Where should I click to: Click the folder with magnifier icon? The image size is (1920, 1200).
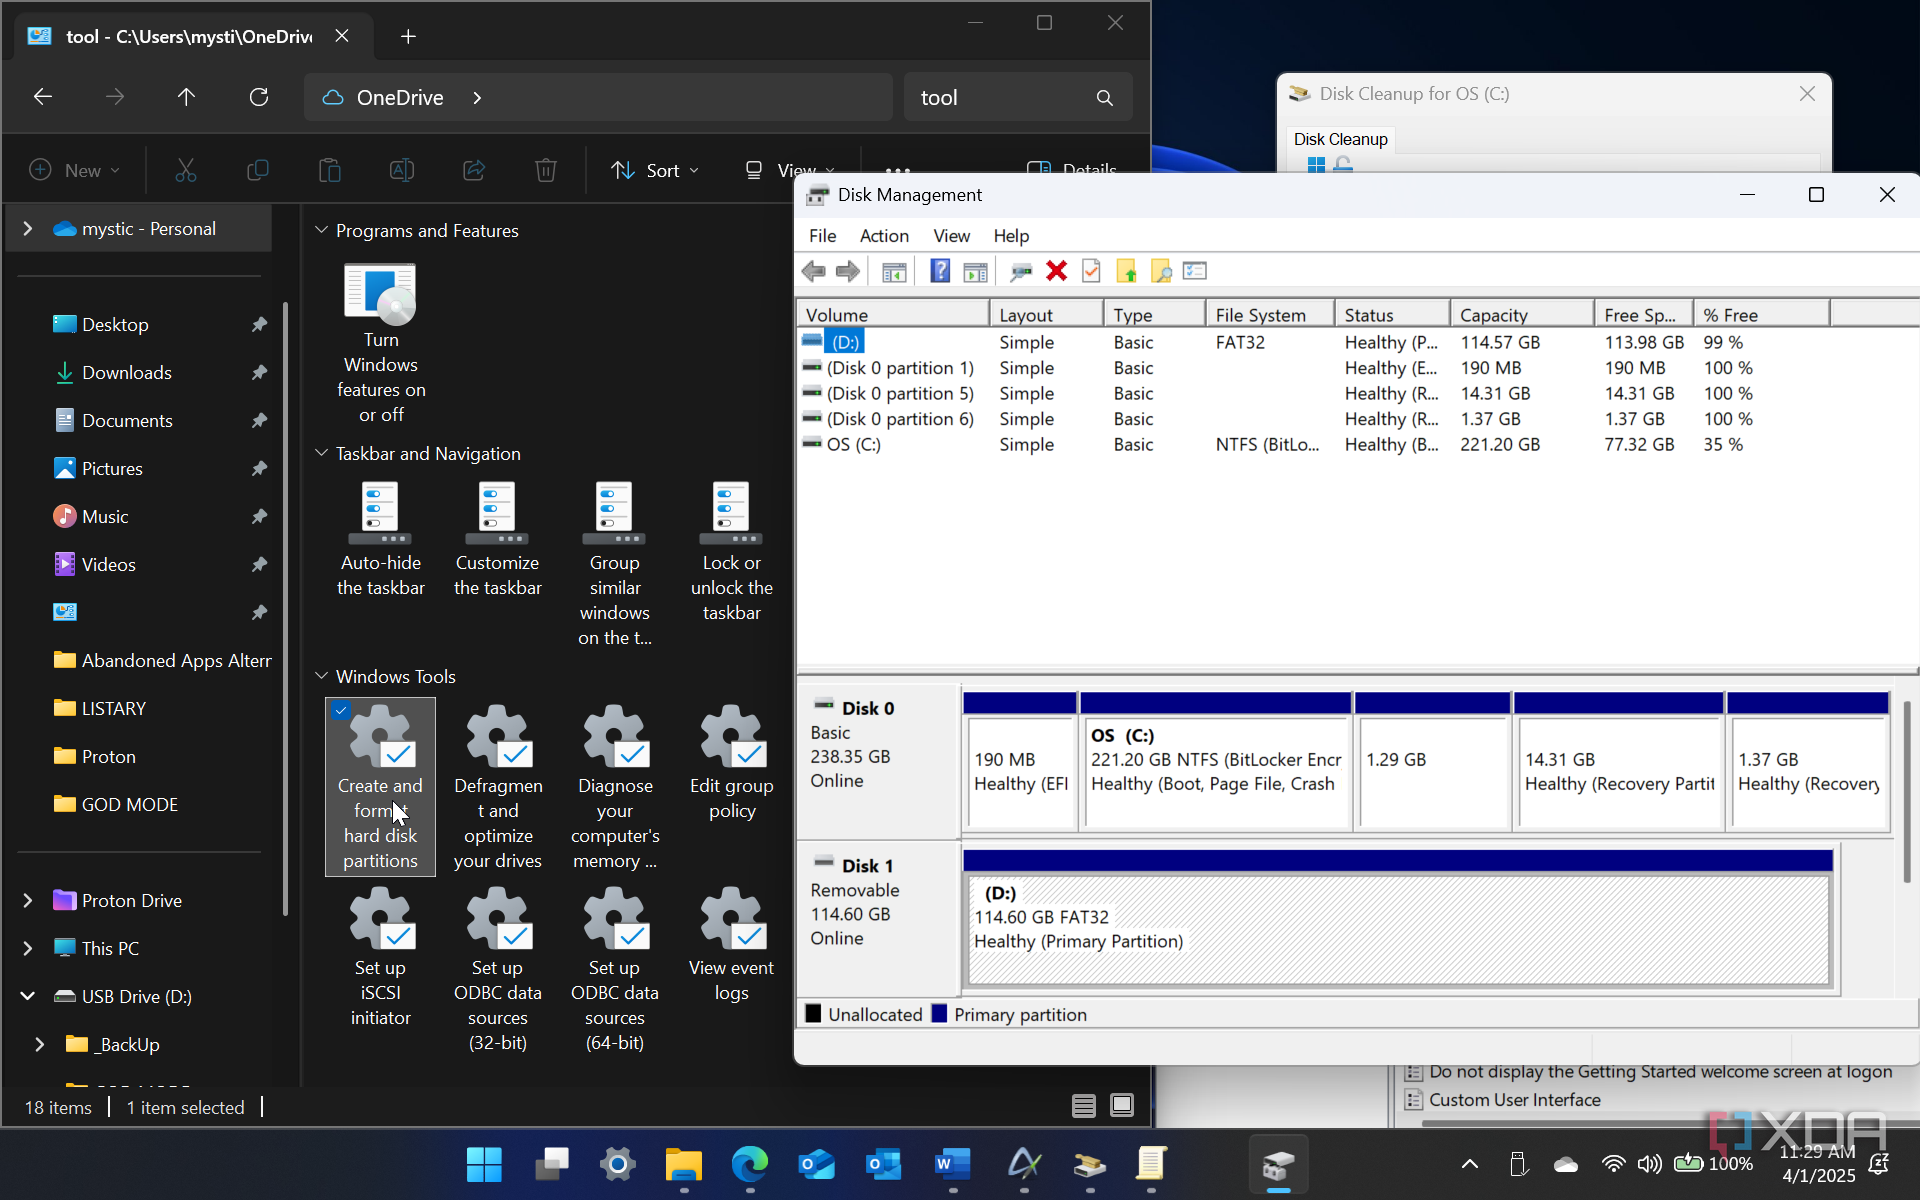point(1161,271)
